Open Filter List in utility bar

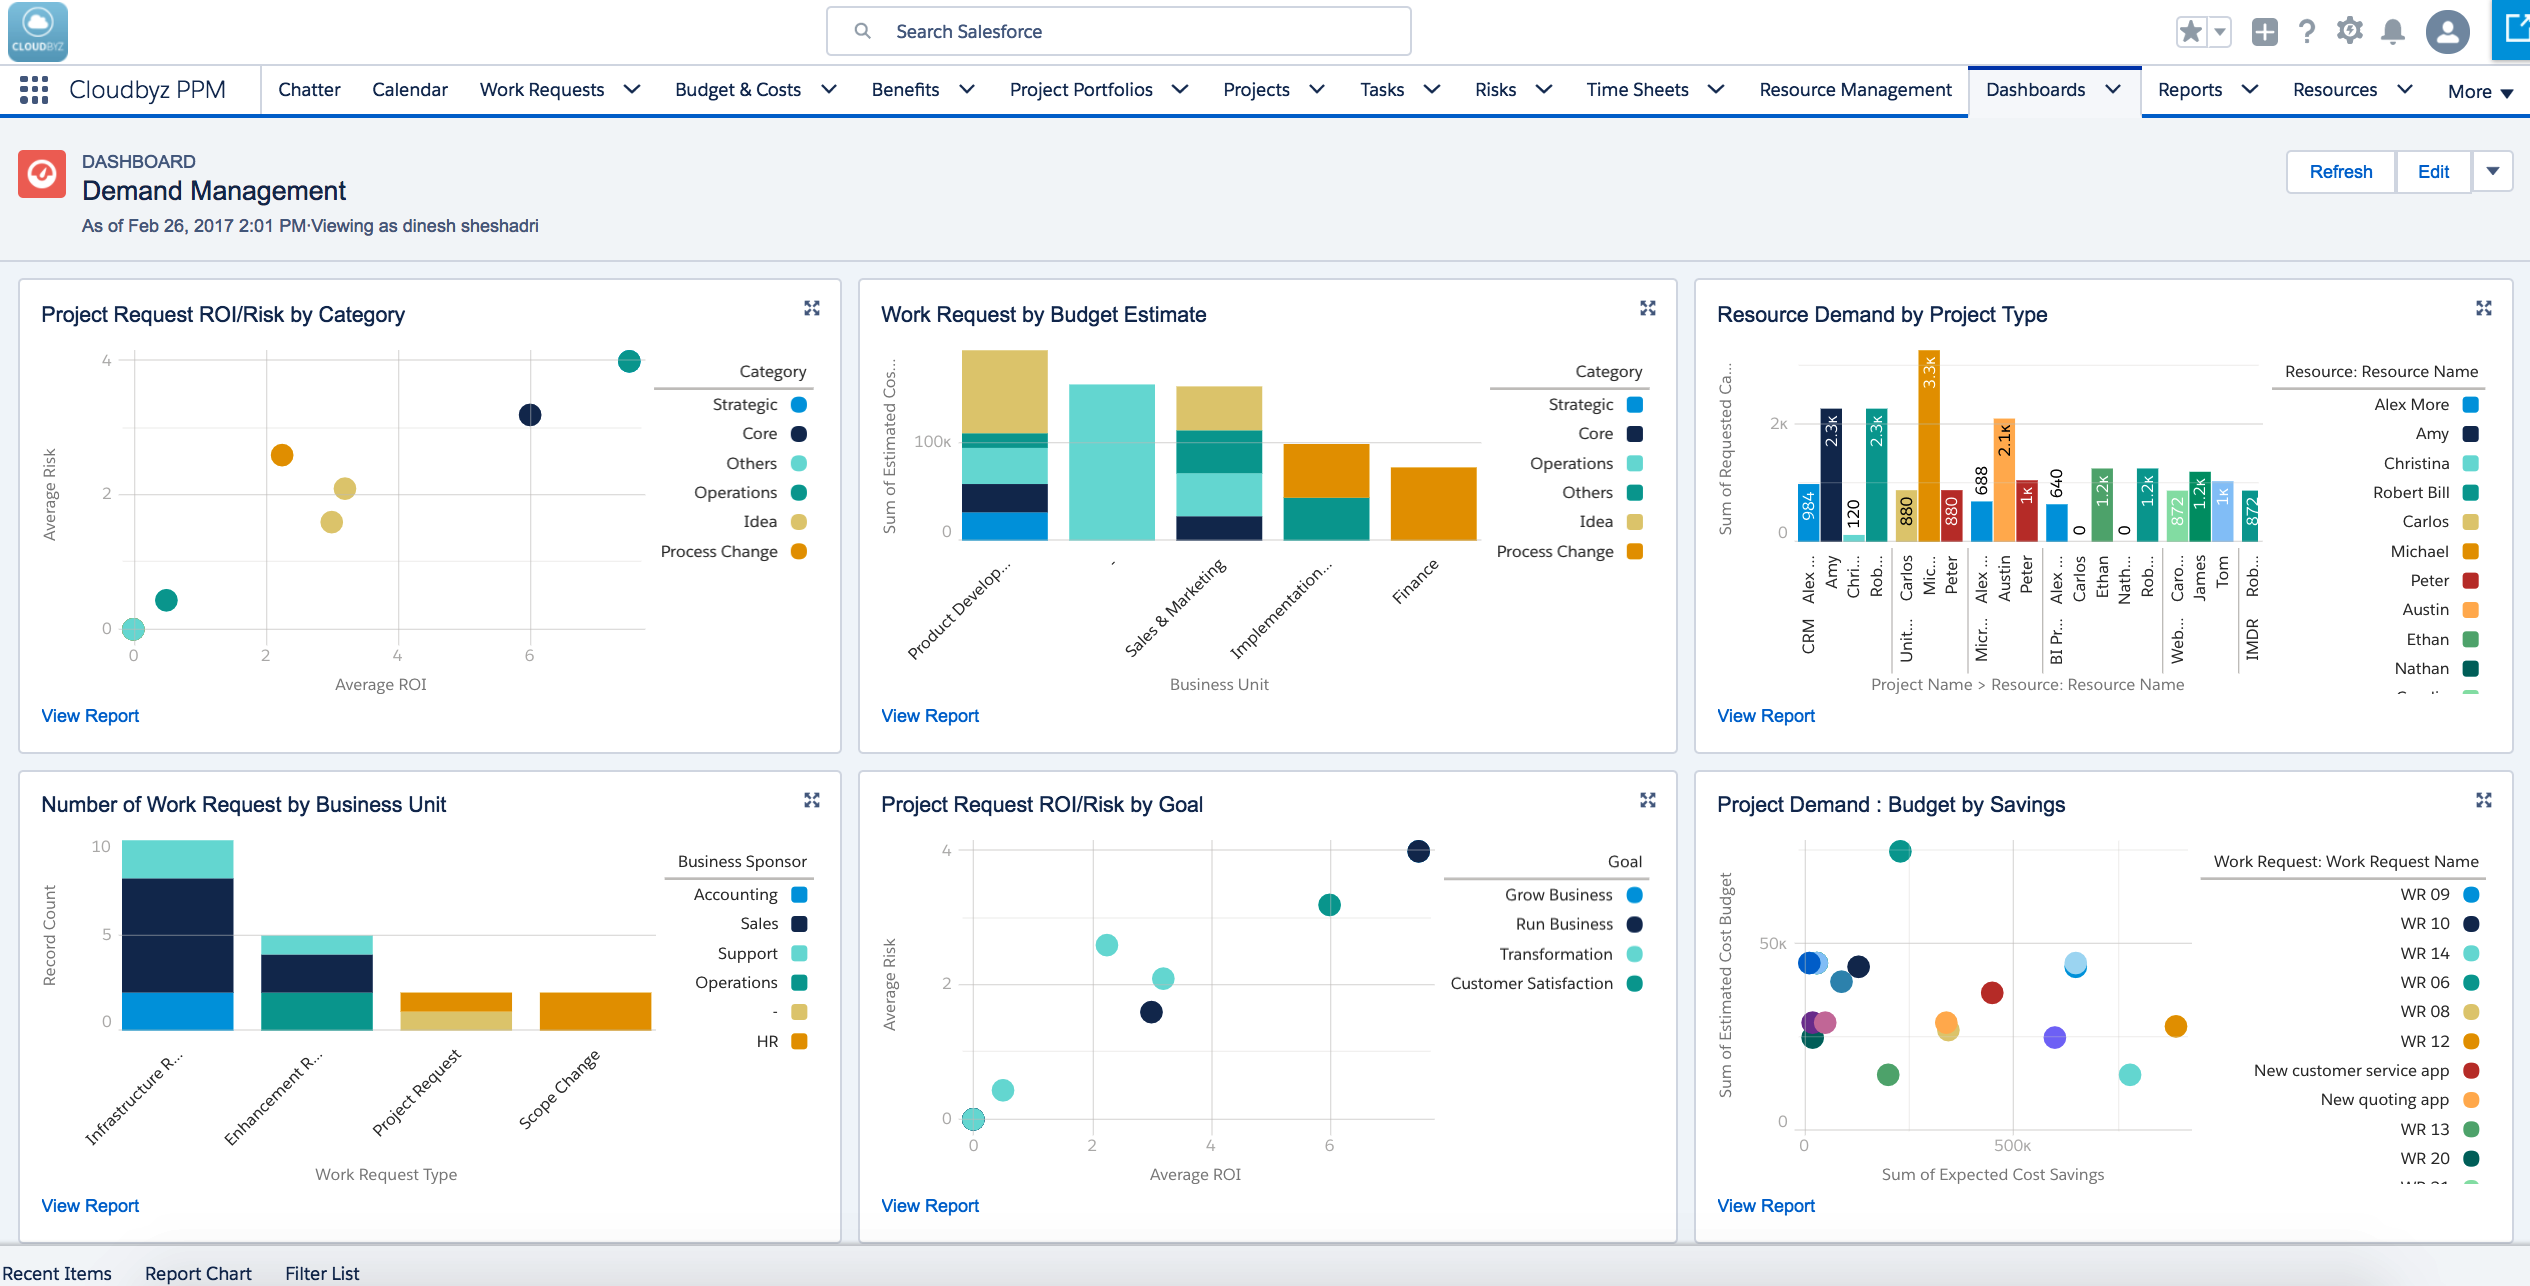(322, 1273)
